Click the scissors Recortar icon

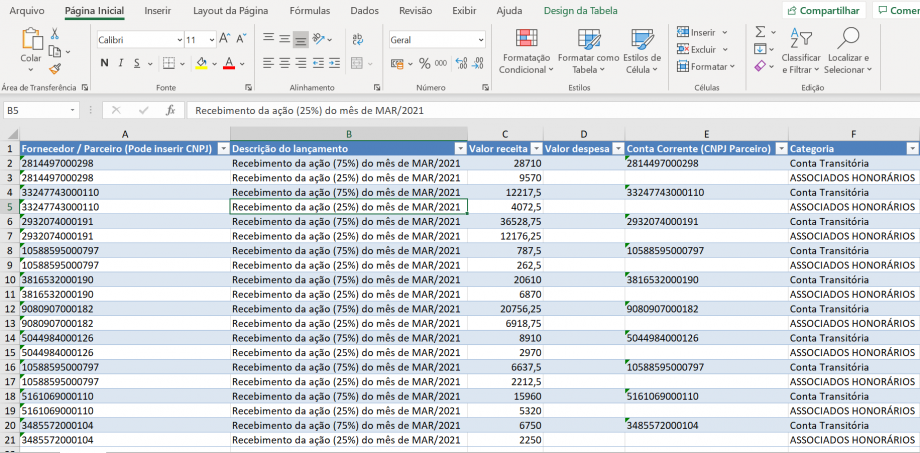(55, 32)
